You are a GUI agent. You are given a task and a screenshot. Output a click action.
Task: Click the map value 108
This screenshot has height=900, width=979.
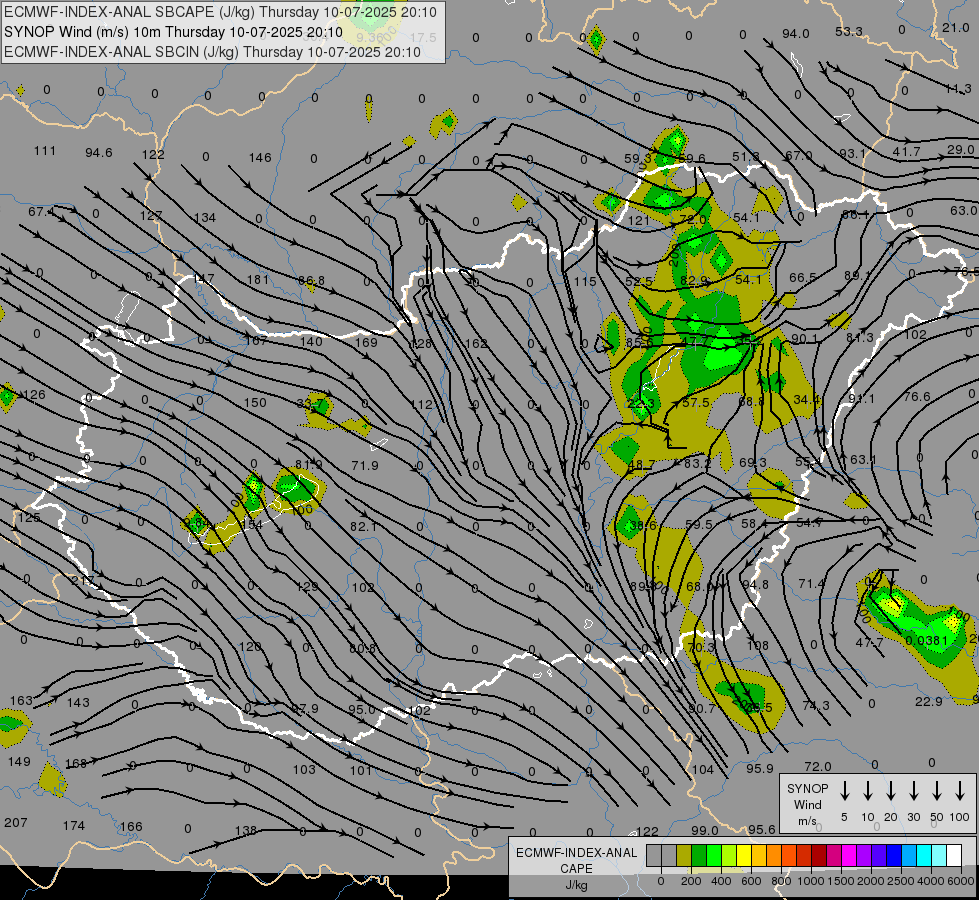pos(757,645)
